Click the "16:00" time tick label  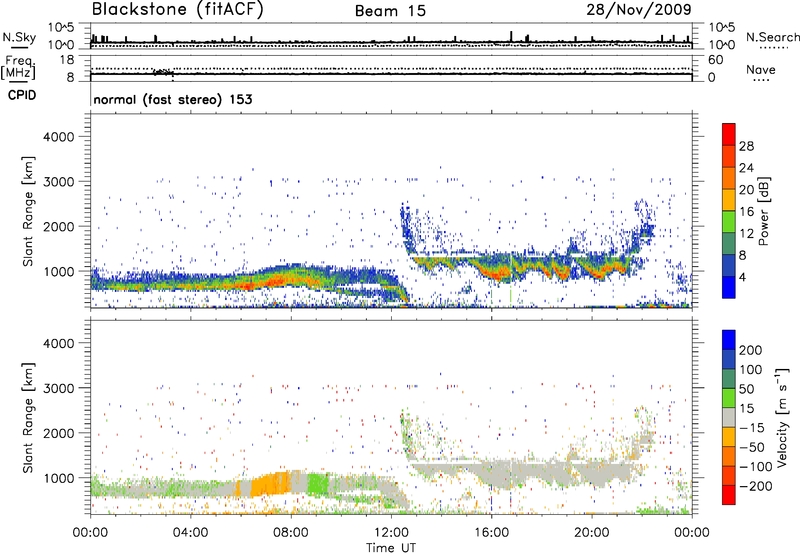click(491, 533)
